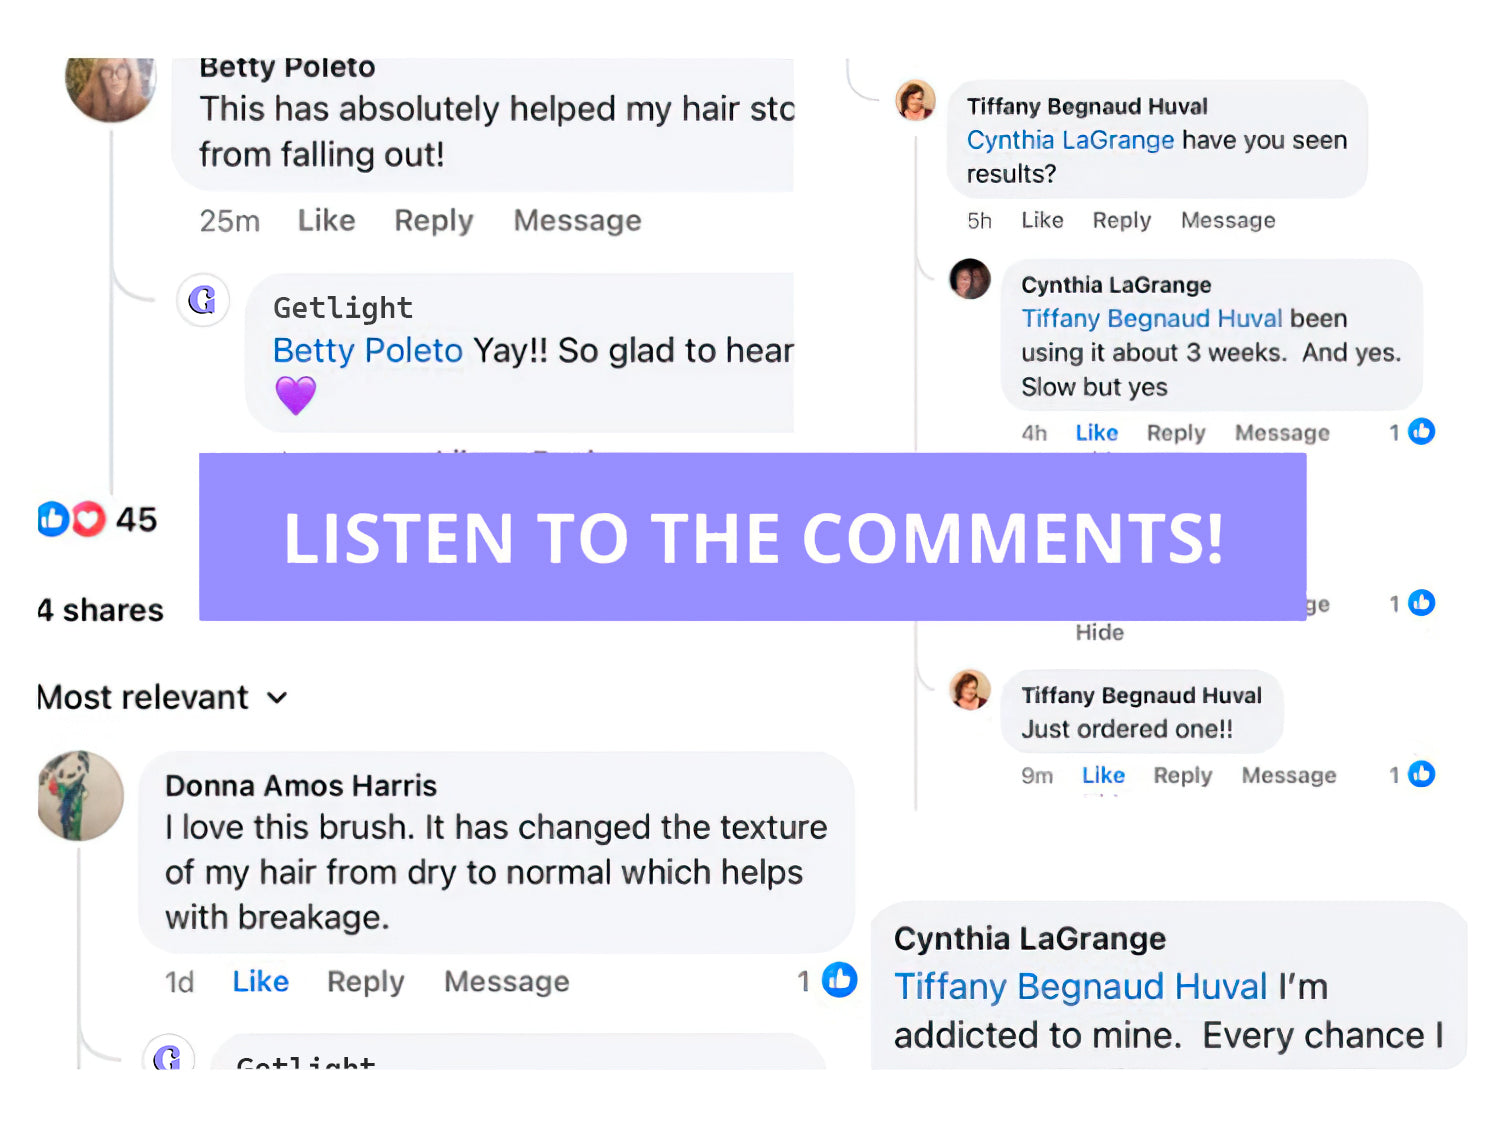
Task: Toggle Like on 'Just ordered one!!' comment
Action: (x=1103, y=775)
